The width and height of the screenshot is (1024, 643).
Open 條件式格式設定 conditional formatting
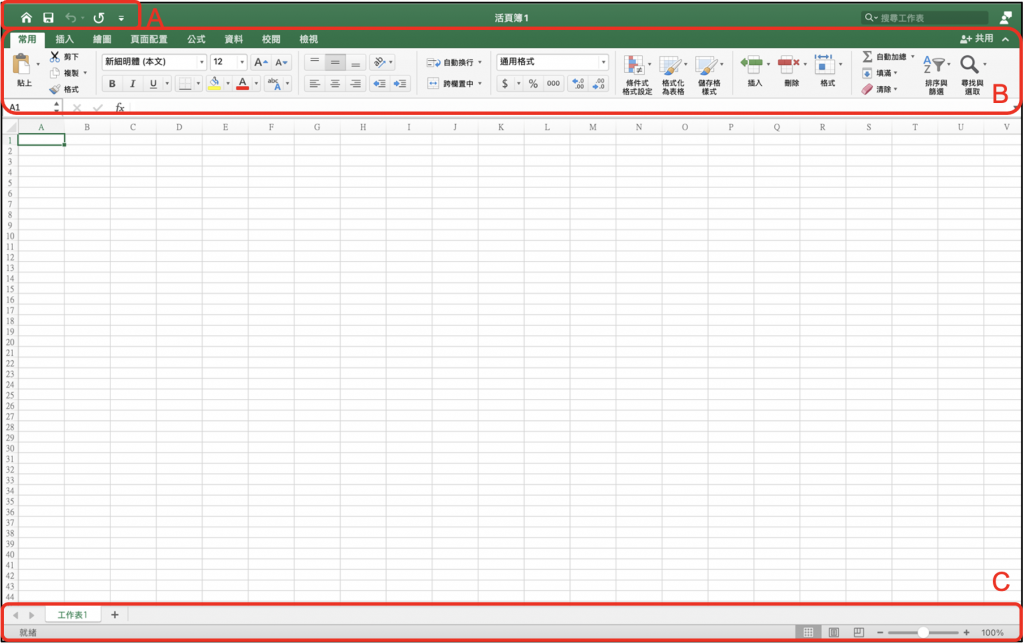pyautogui.click(x=637, y=74)
